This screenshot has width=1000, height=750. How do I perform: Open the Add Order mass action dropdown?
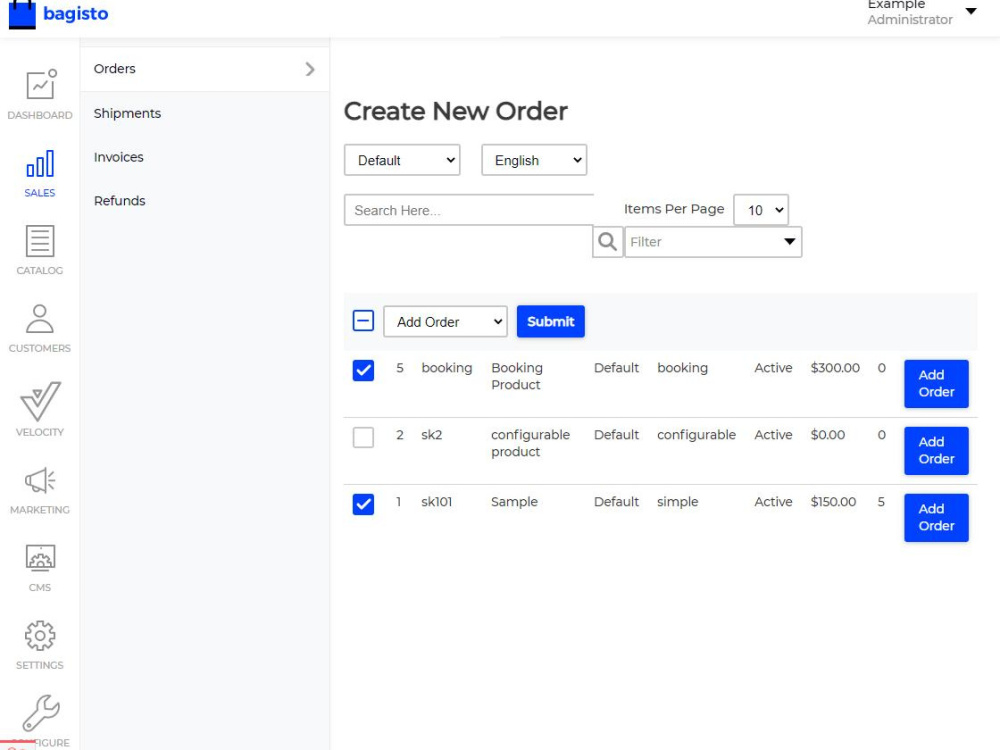(445, 321)
